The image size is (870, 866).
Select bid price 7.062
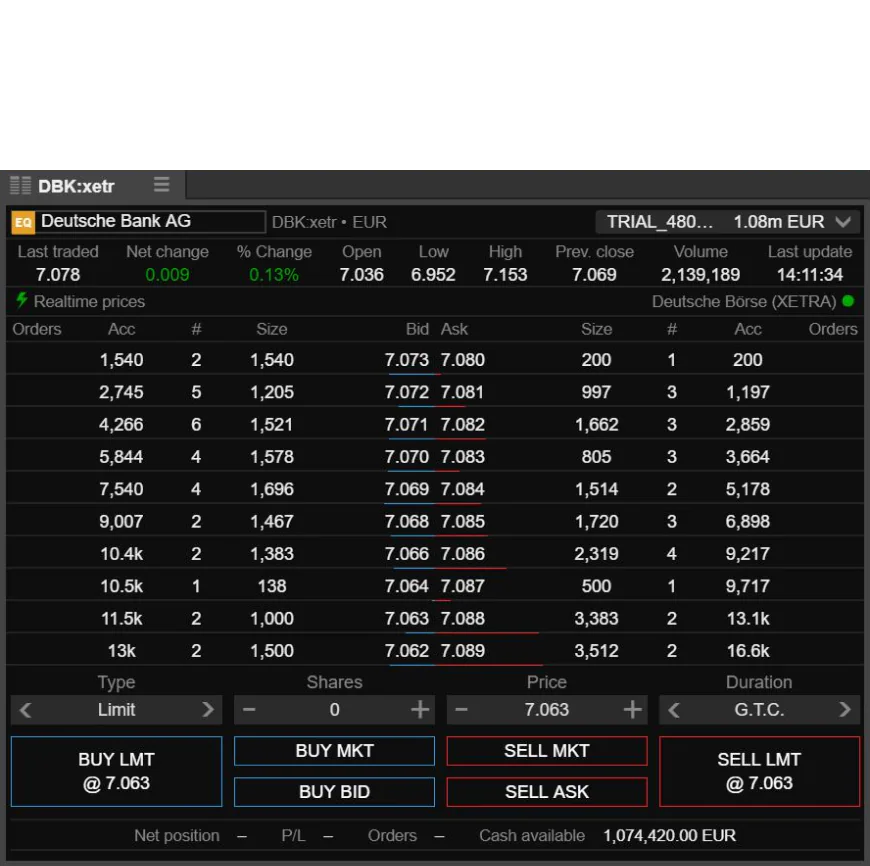[407, 651]
